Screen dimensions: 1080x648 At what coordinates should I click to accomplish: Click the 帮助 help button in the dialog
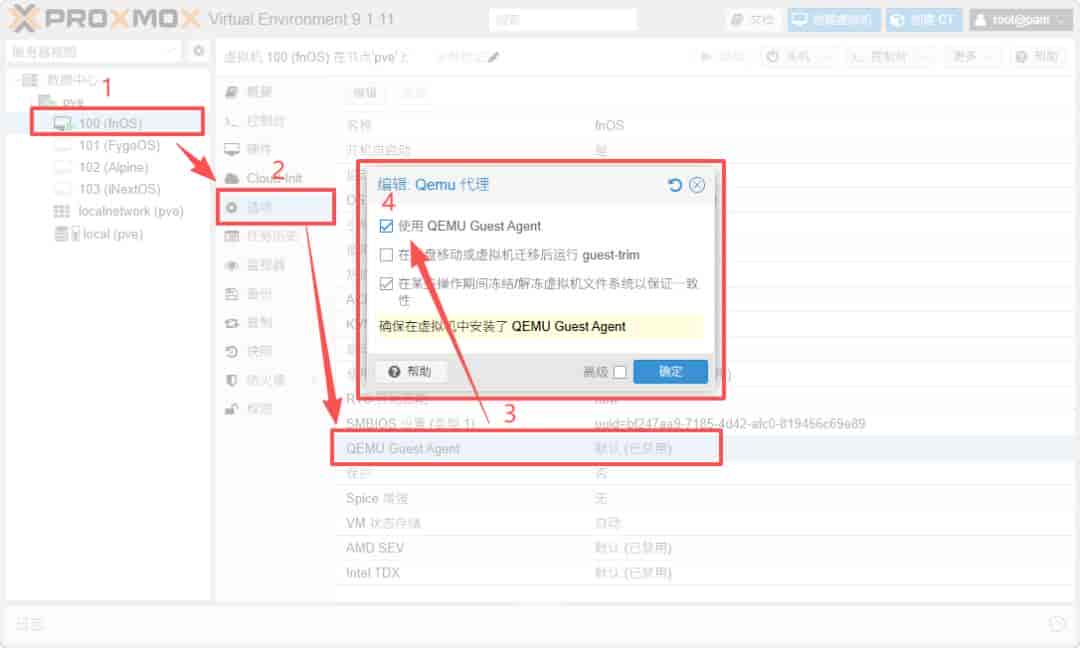[x=411, y=372]
